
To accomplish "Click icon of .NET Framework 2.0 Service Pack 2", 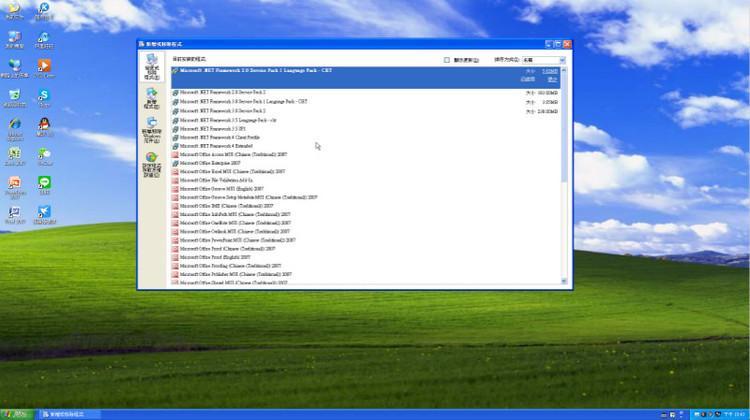I will point(175,92).
